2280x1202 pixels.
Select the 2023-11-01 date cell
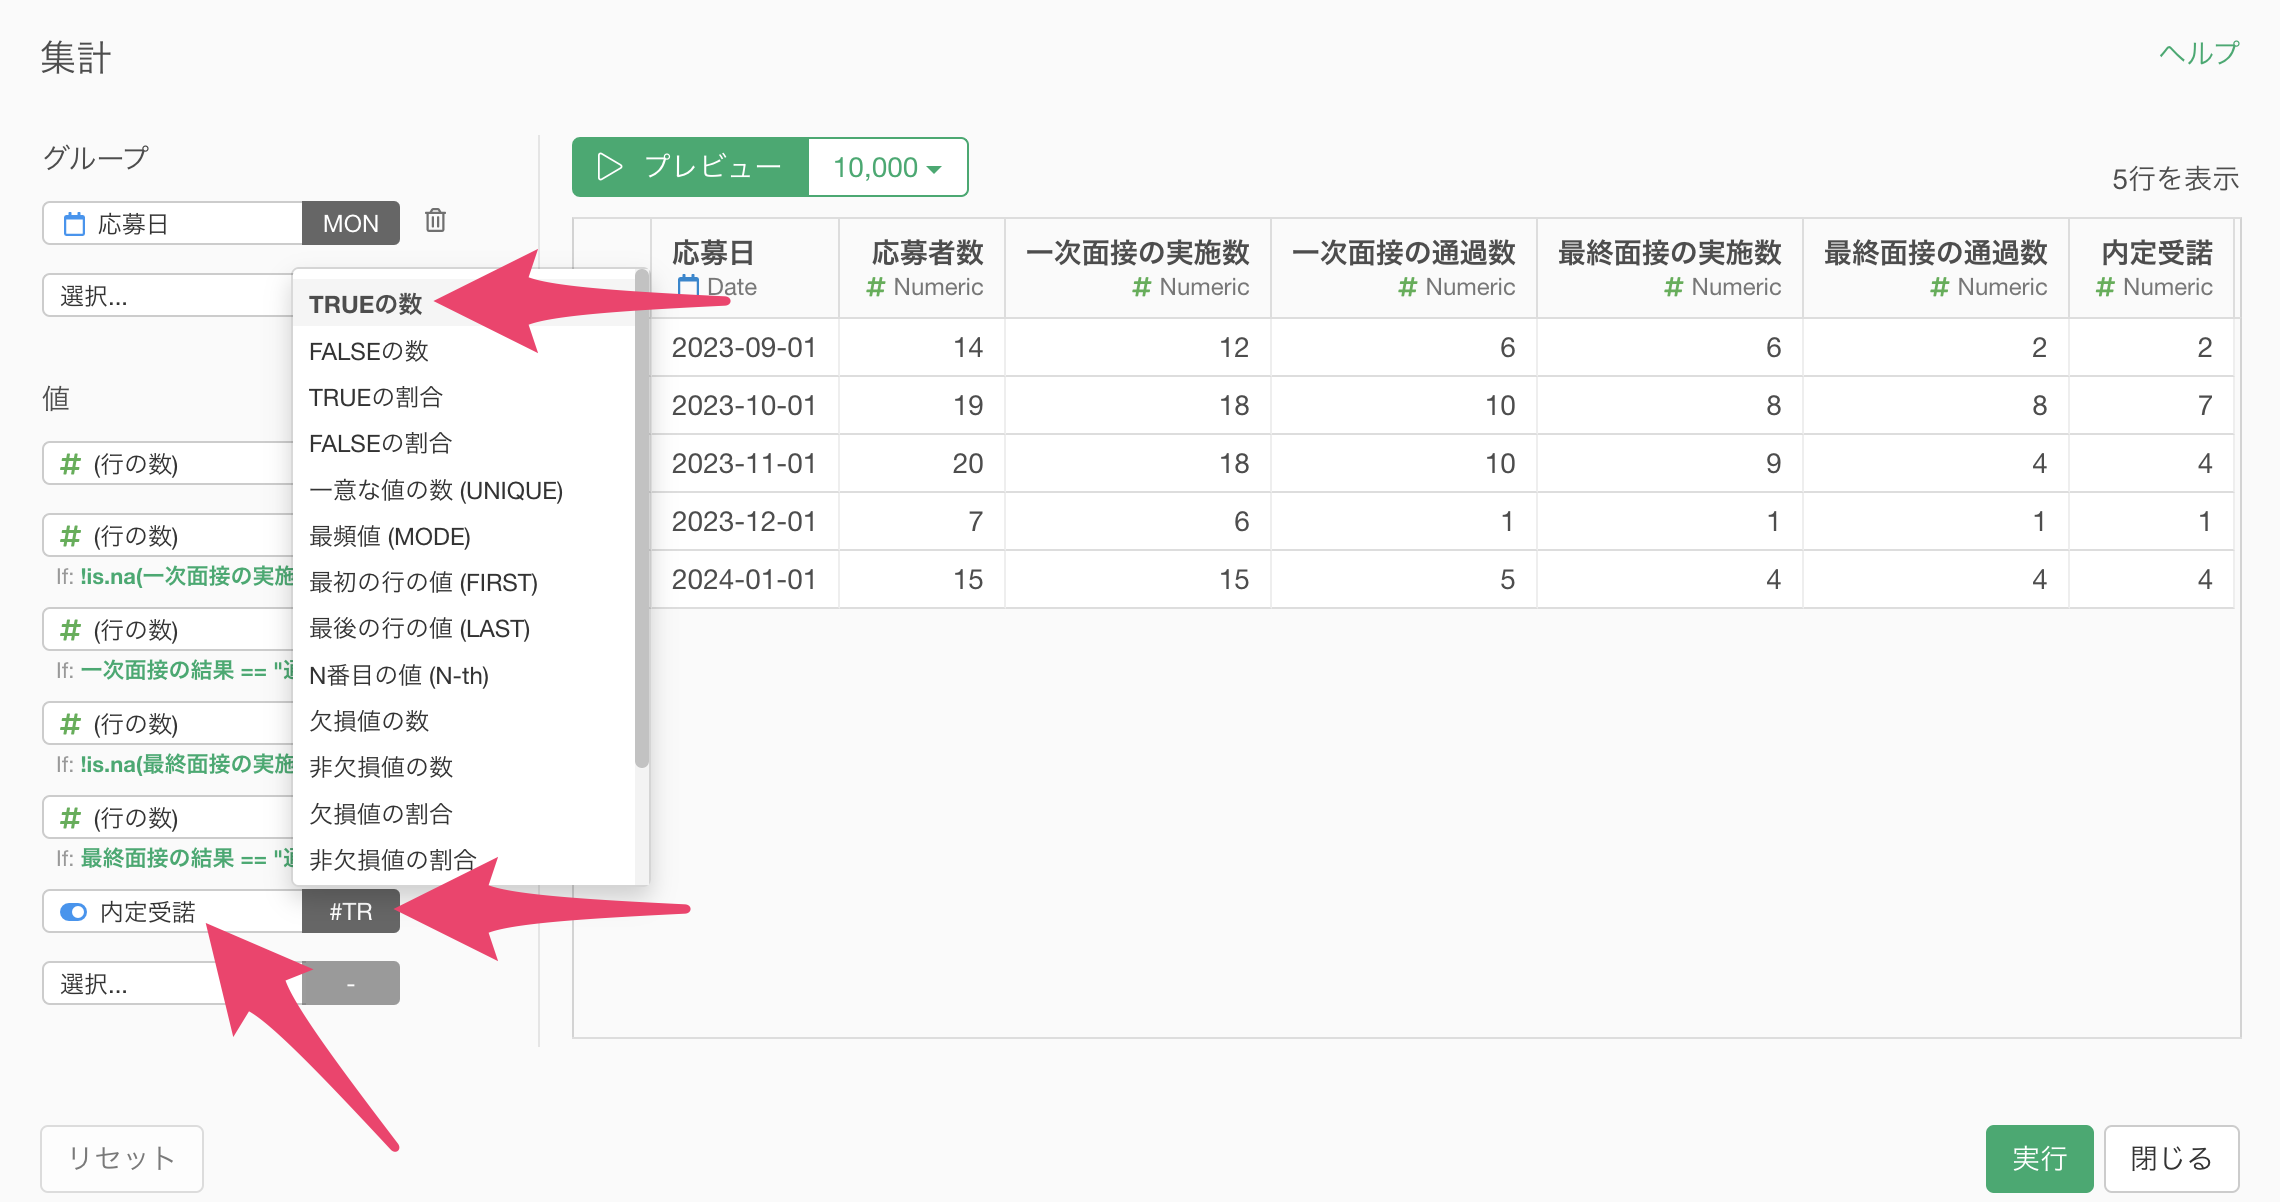744,464
